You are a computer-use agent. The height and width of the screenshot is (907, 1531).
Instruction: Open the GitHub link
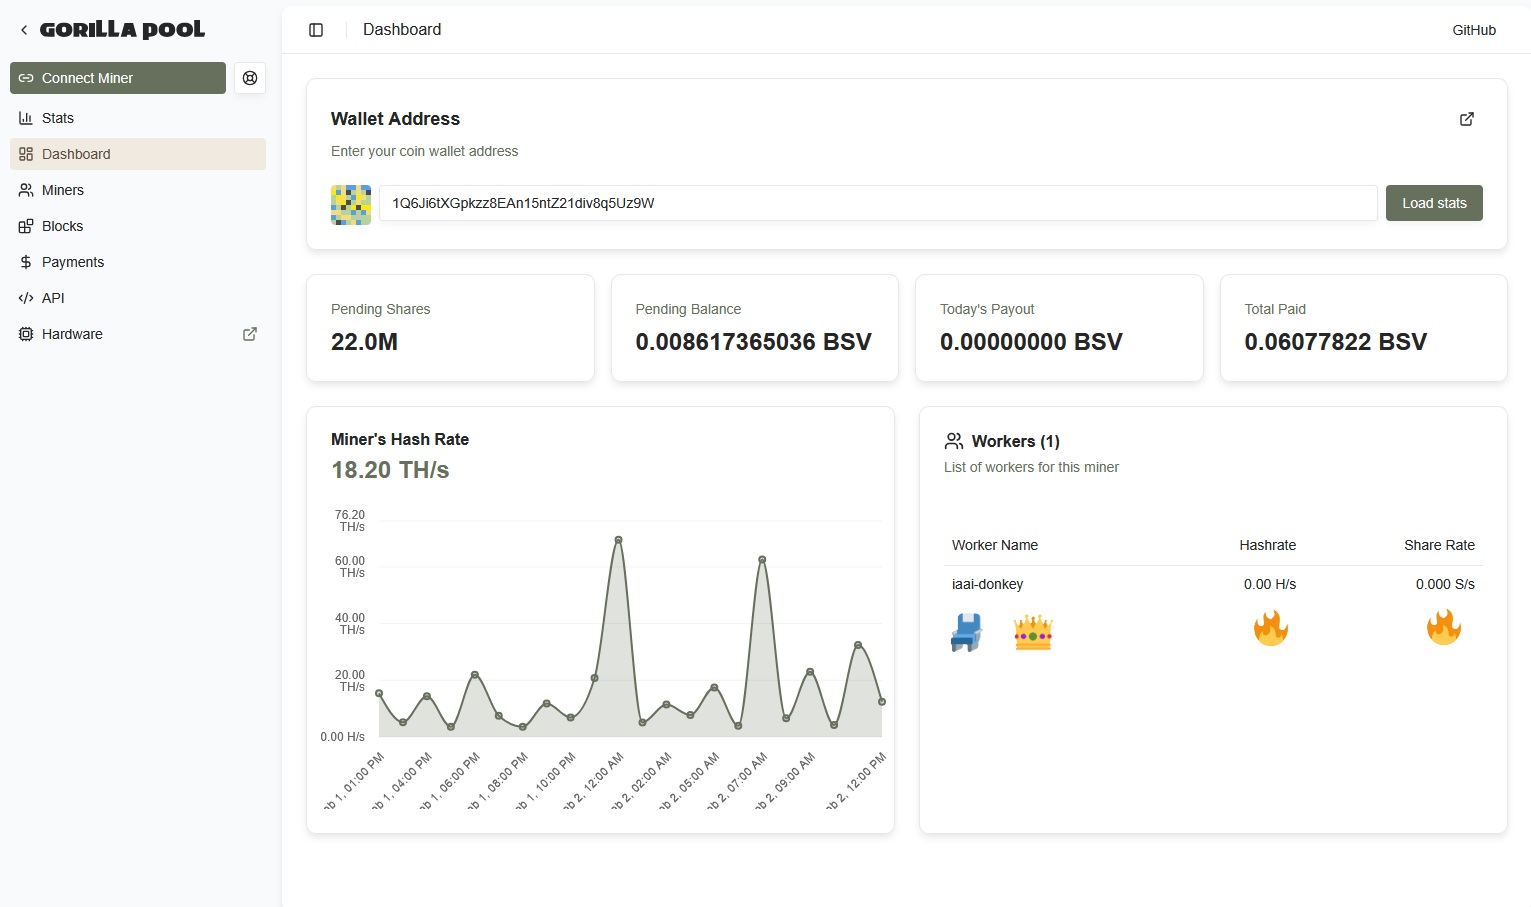(x=1474, y=30)
